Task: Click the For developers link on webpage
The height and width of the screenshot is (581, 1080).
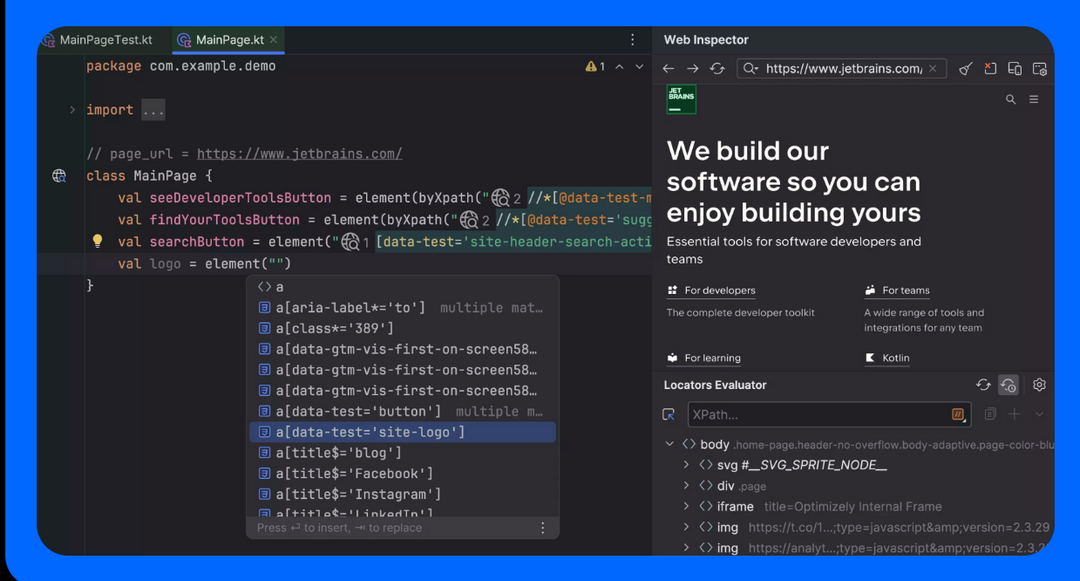Action: point(719,291)
